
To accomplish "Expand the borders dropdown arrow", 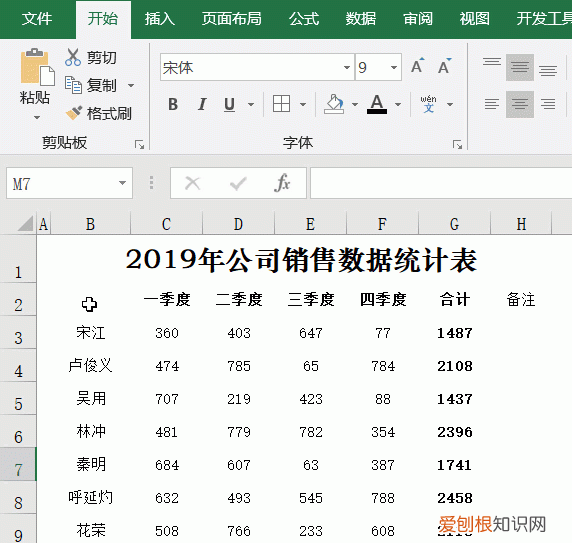I will click(303, 105).
